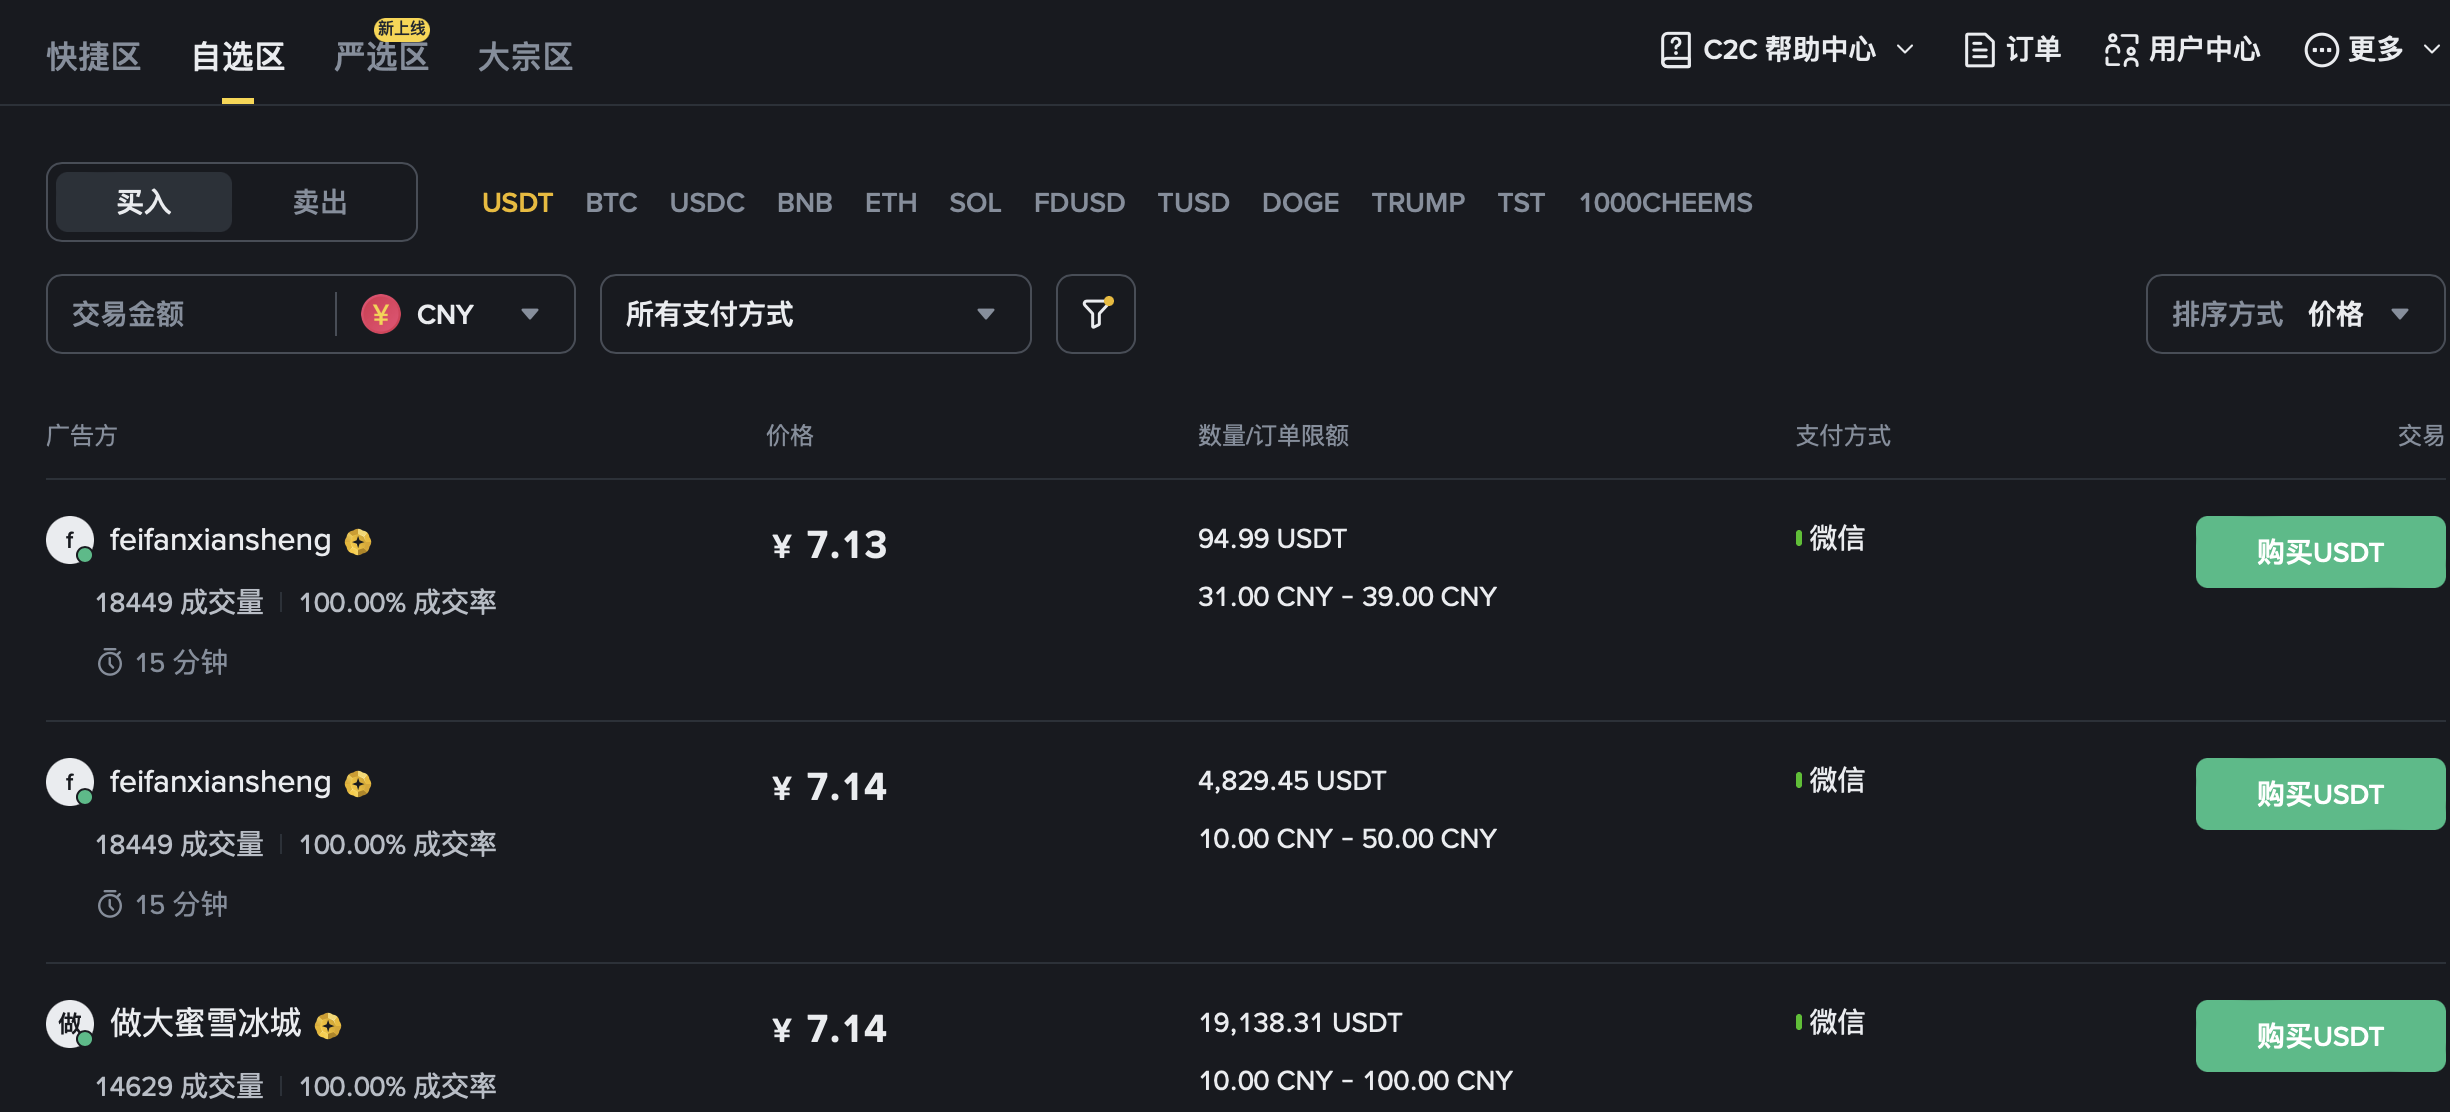Viewport: 2450px width, 1112px height.
Task: Open the 做大蜜雪冰城 advertiser profile link
Action: [205, 1023]
